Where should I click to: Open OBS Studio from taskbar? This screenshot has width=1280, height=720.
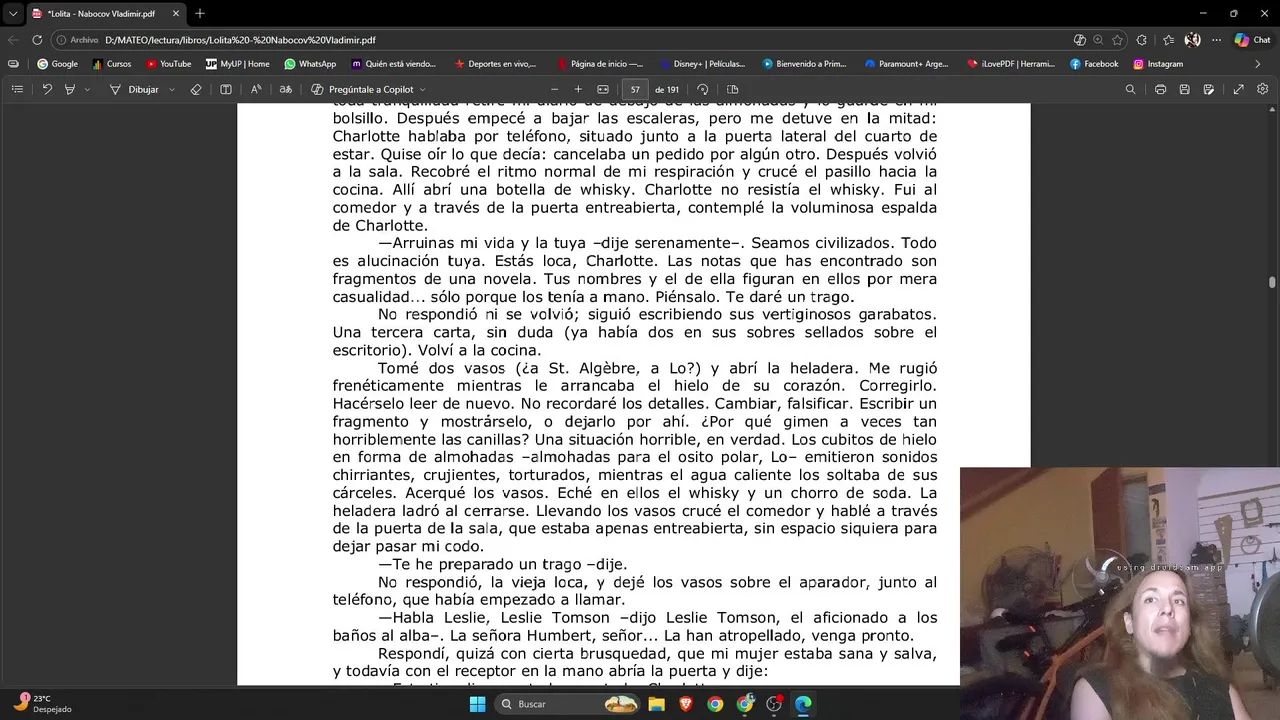coord(774,704)
